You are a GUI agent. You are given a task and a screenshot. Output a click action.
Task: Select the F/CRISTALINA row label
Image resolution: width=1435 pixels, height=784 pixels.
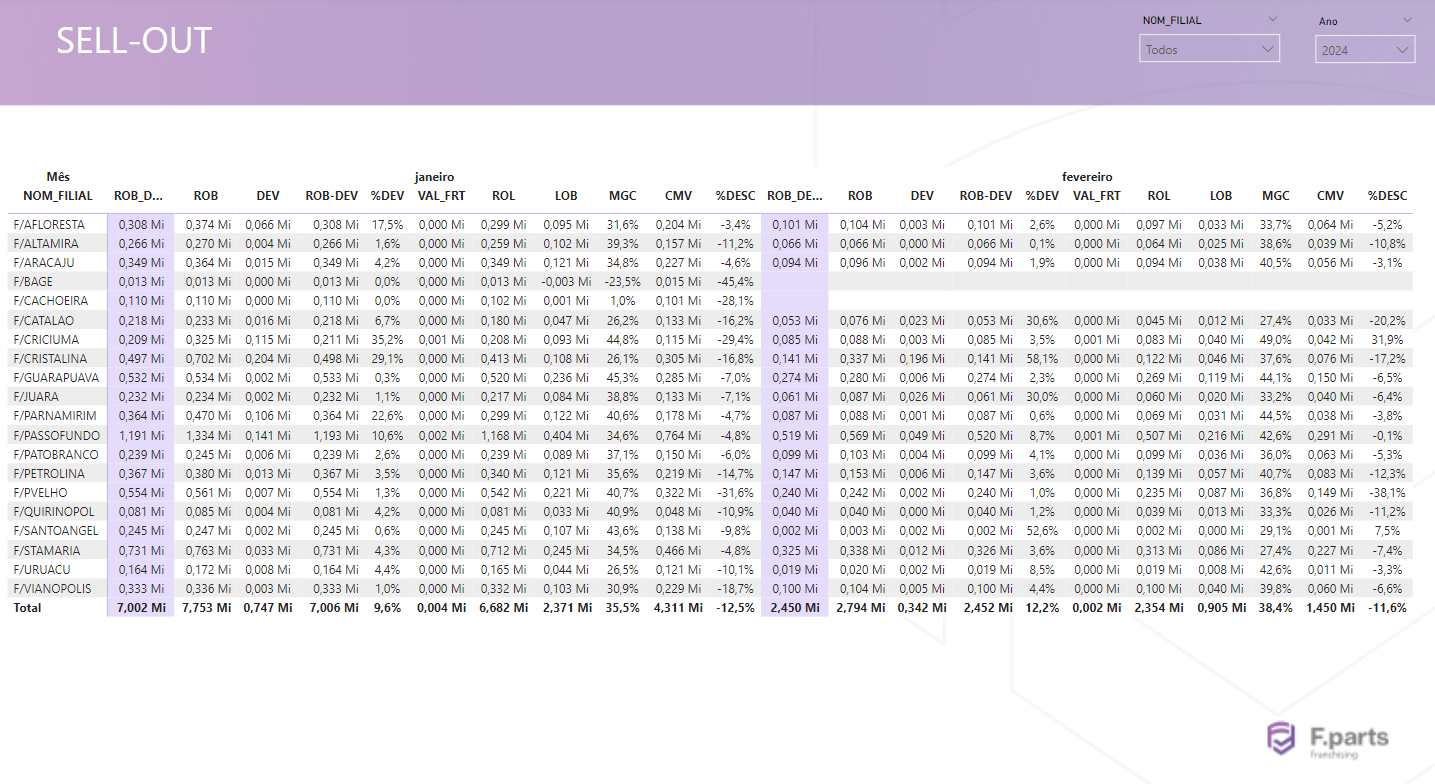(x=50, y=359)
